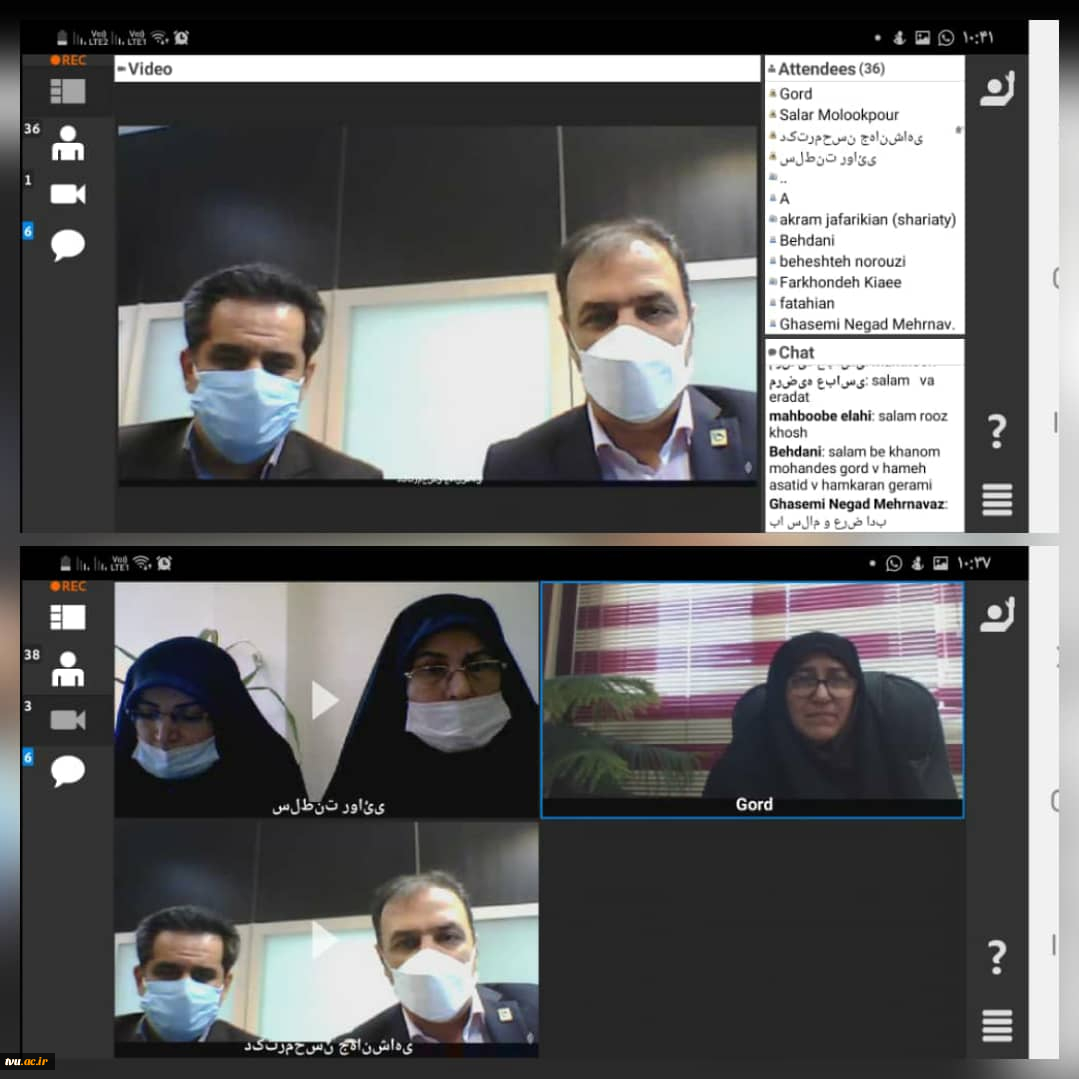Tap the raise hand icon in top screenshot
1079x1079 pixels.
click(997, 89)
